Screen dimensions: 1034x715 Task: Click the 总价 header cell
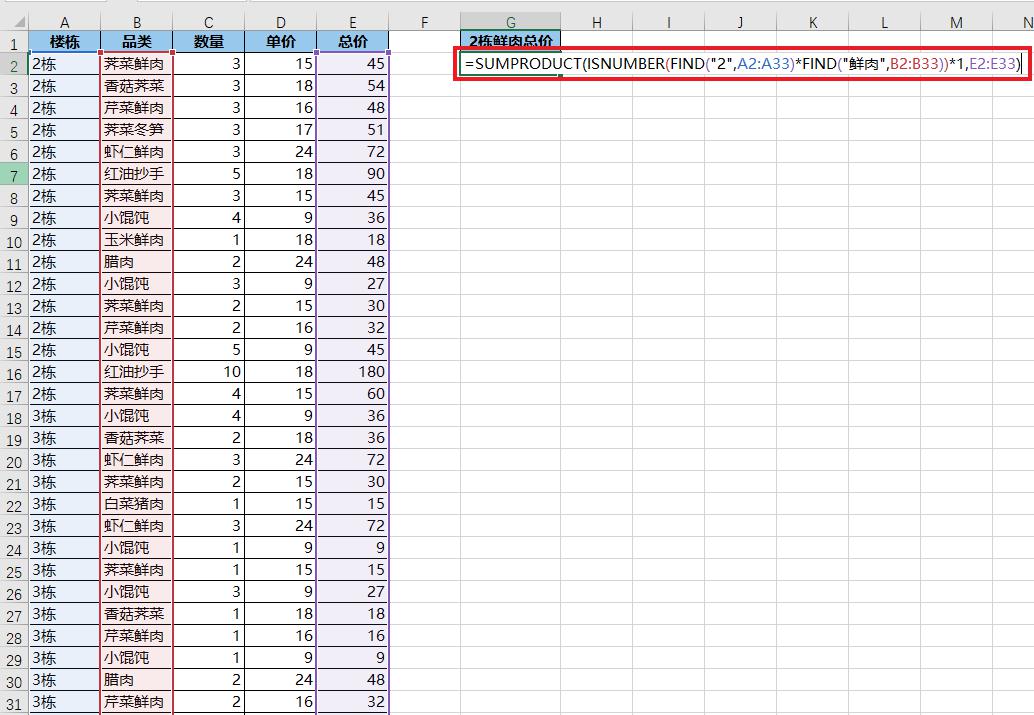point(353,42)
